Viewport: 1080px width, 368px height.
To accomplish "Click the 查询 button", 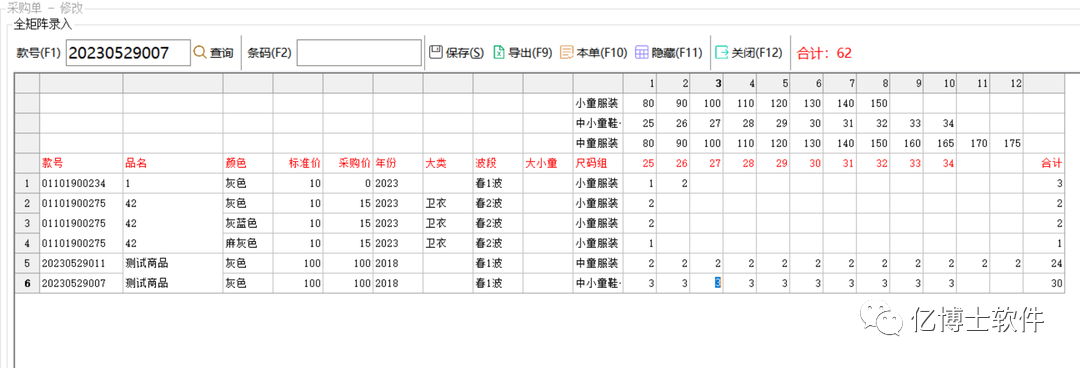I will tap(214, 52).
